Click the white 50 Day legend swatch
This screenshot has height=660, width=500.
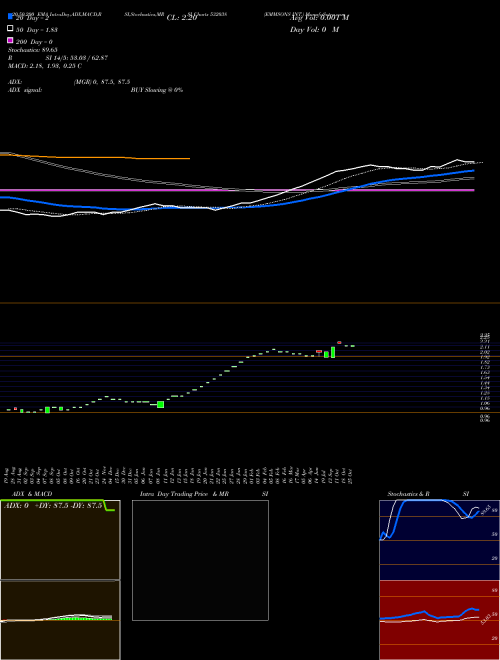coord(10,28)
